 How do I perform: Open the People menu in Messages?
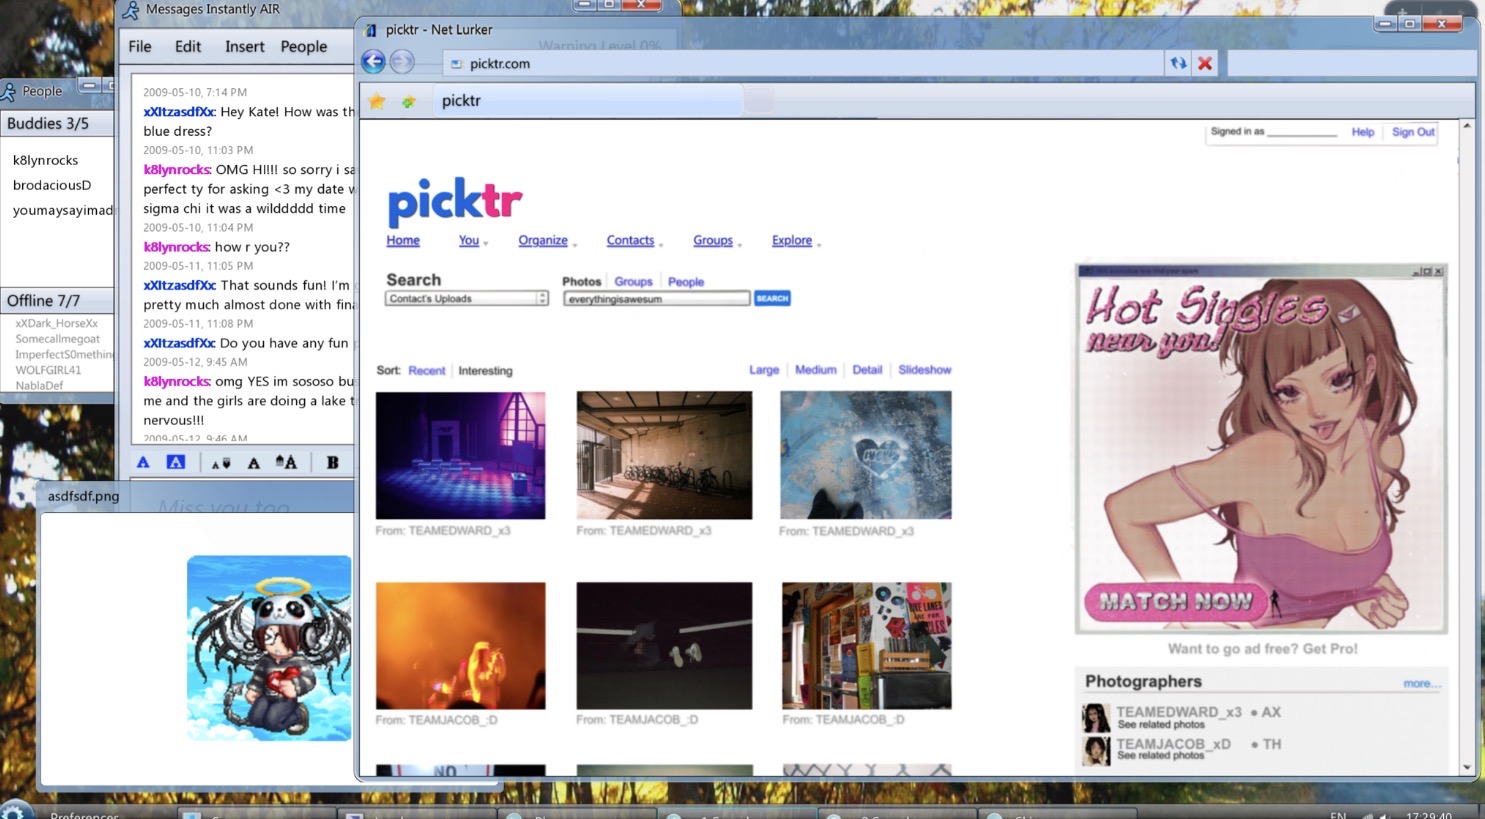point(304,46)
